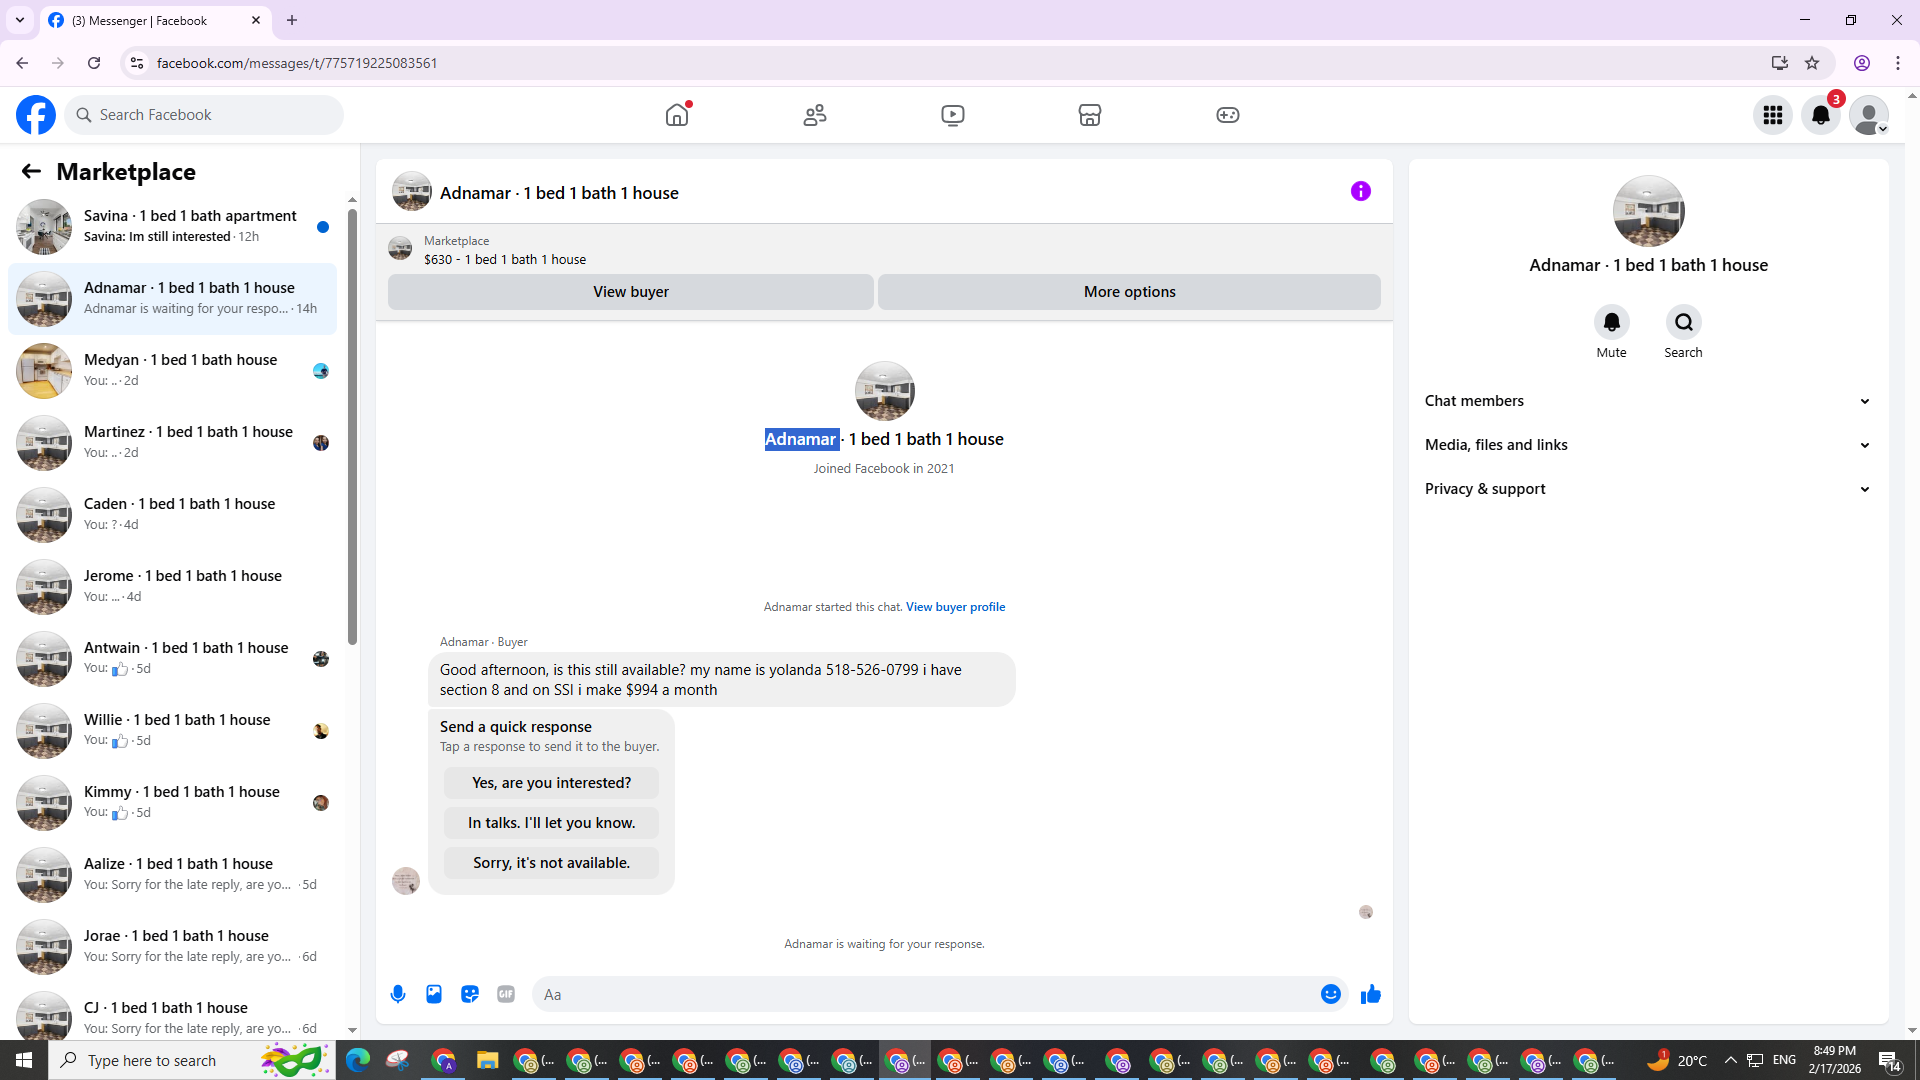Go to Marketplace tab in top navigation

1089,115
